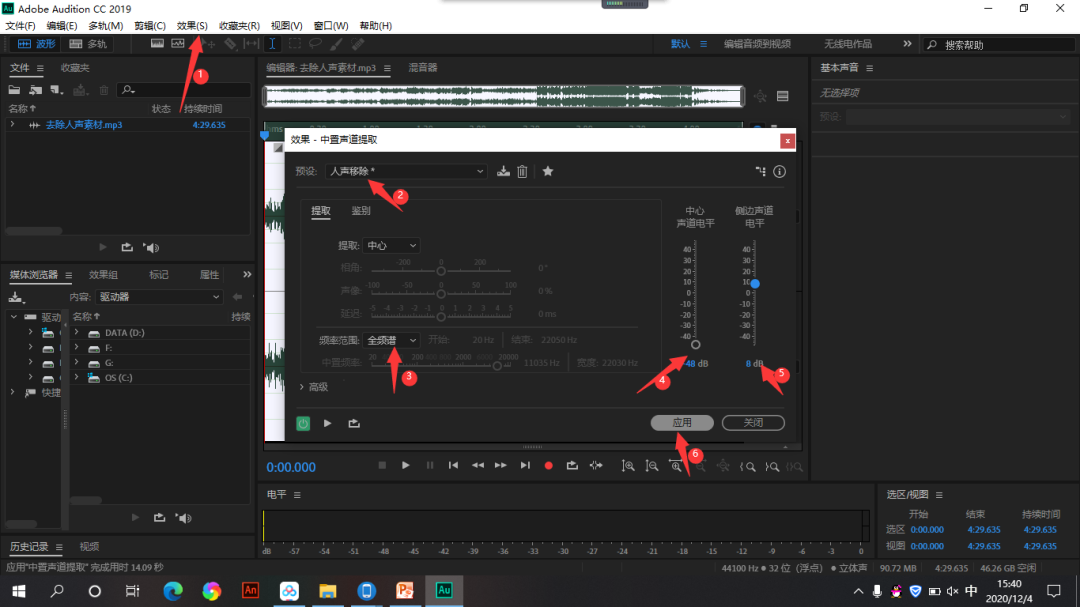1080x607 pixels.
Task: Show the spectral pitch display icon
Action: (178, 43)
